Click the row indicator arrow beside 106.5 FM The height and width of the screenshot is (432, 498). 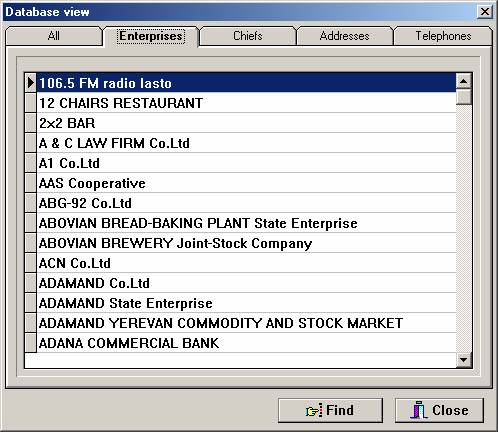31,83
